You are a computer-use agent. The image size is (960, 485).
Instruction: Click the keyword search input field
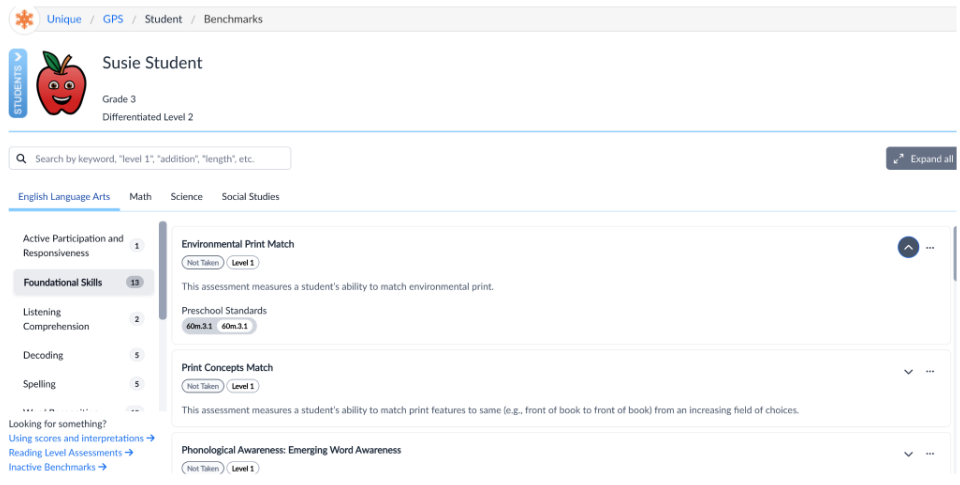point(160,159)
